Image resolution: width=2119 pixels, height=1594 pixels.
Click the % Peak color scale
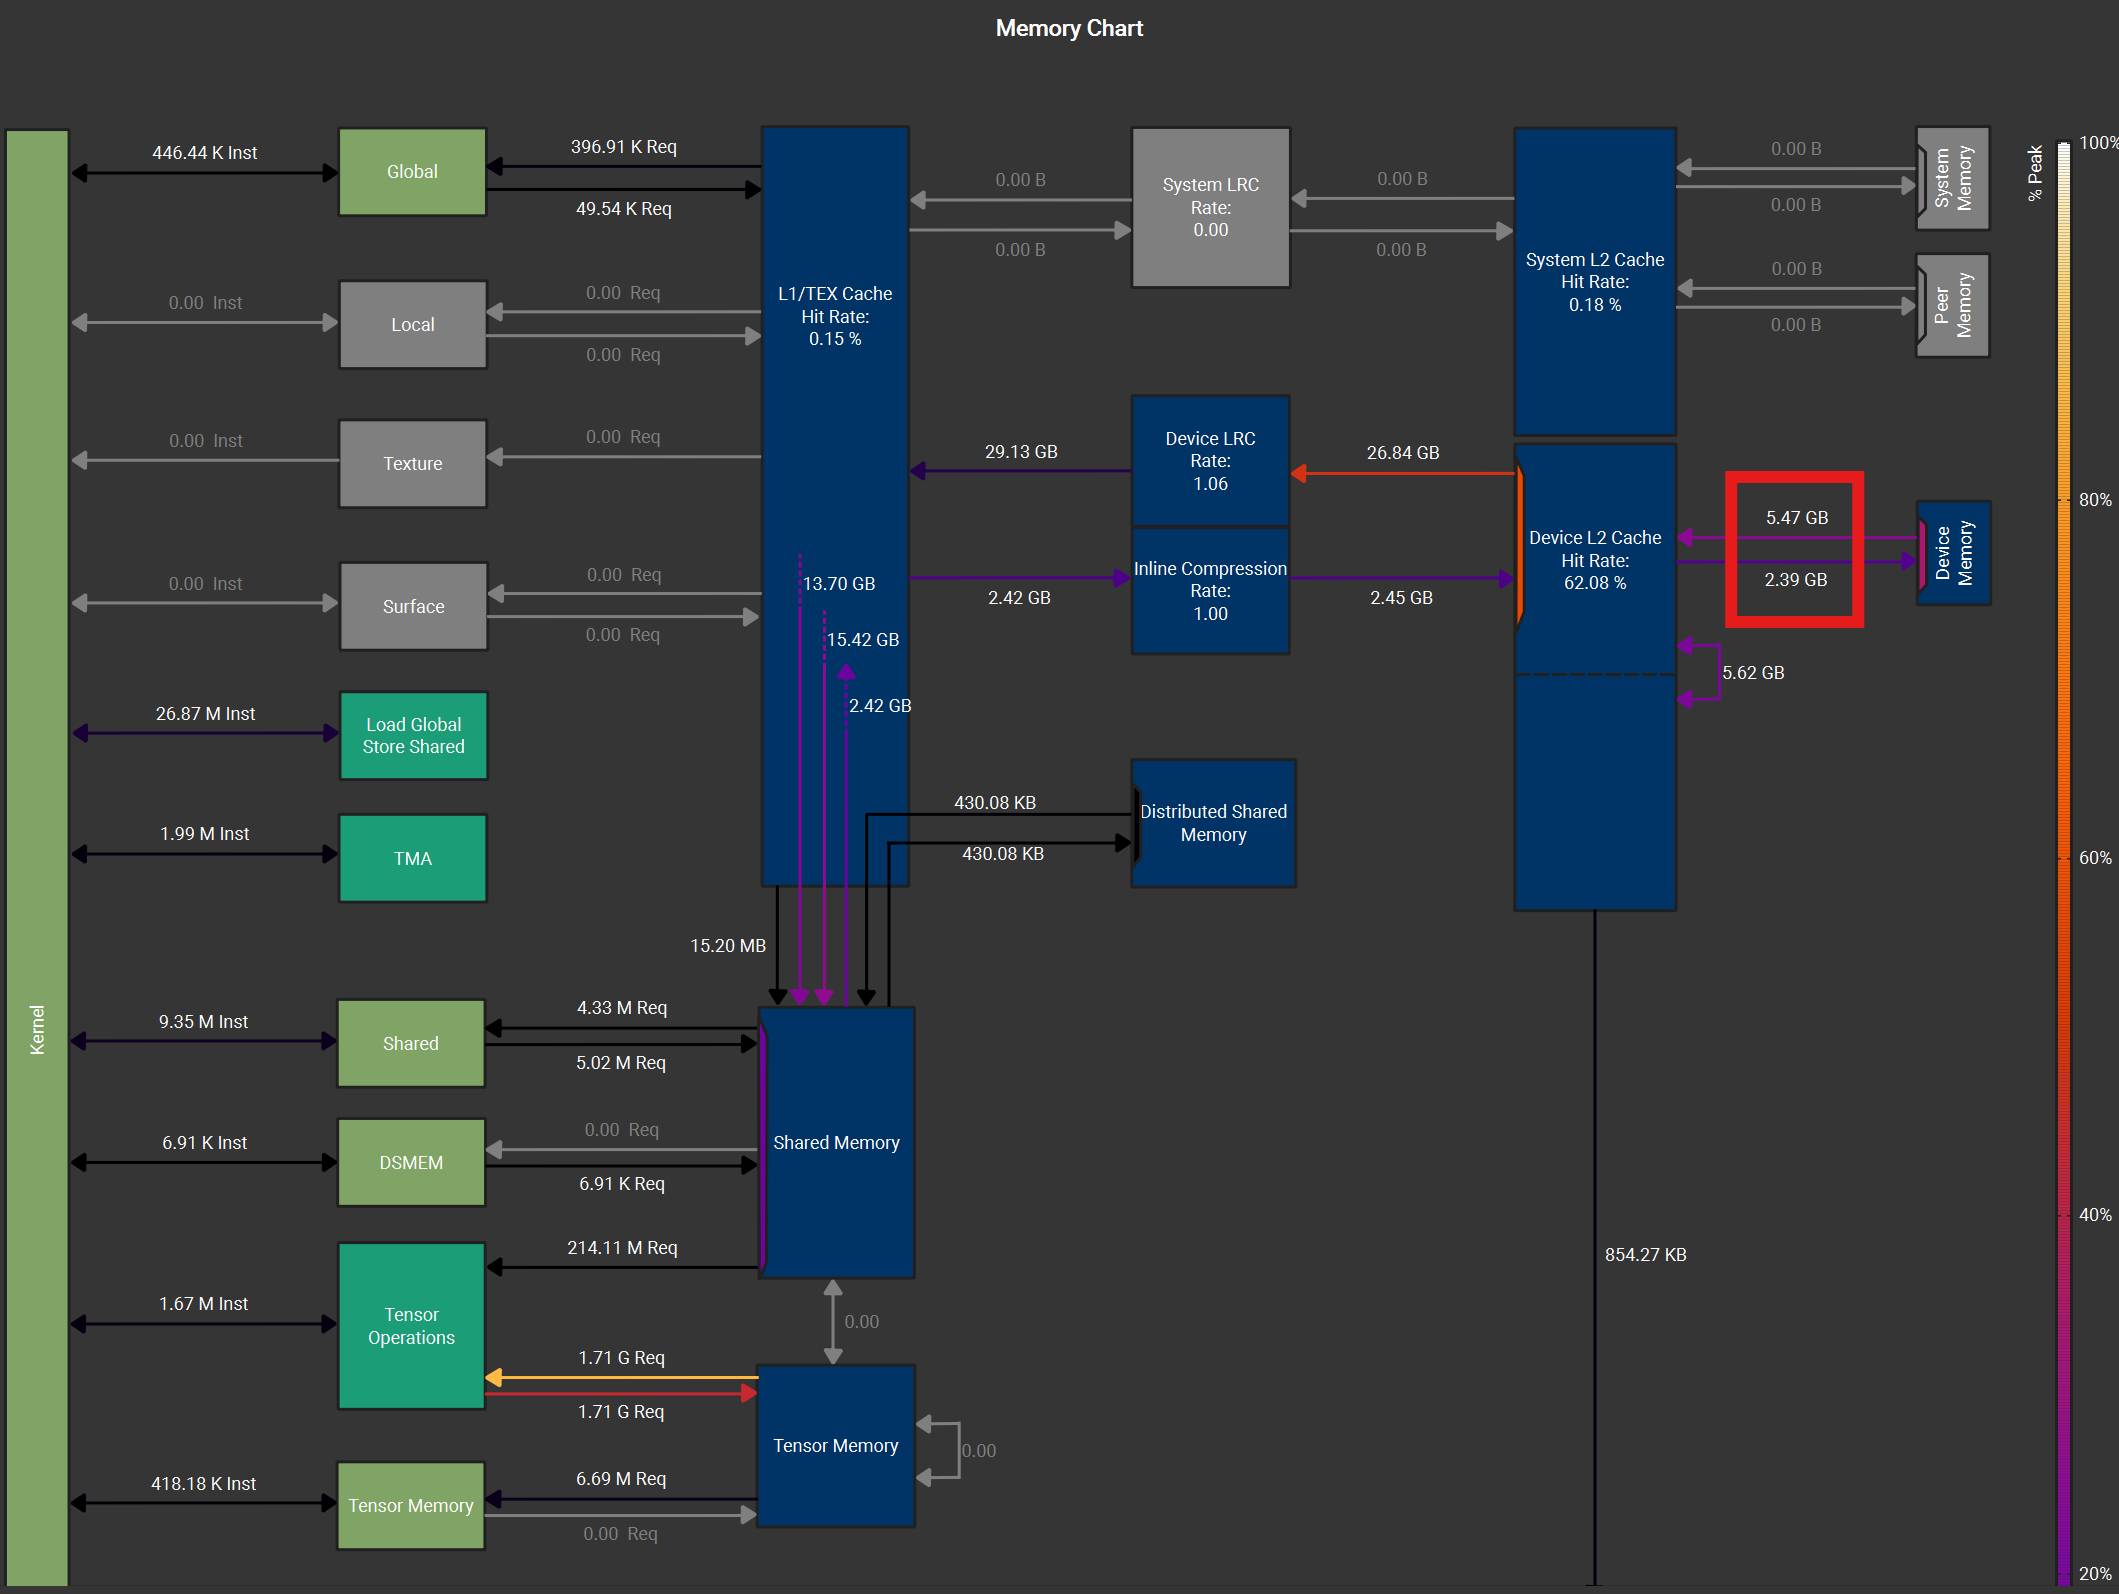[x=2063, y=860]
